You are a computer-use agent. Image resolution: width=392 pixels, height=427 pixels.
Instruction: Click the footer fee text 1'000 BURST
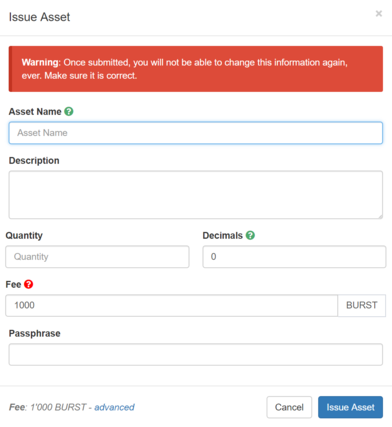pos(58,407)
